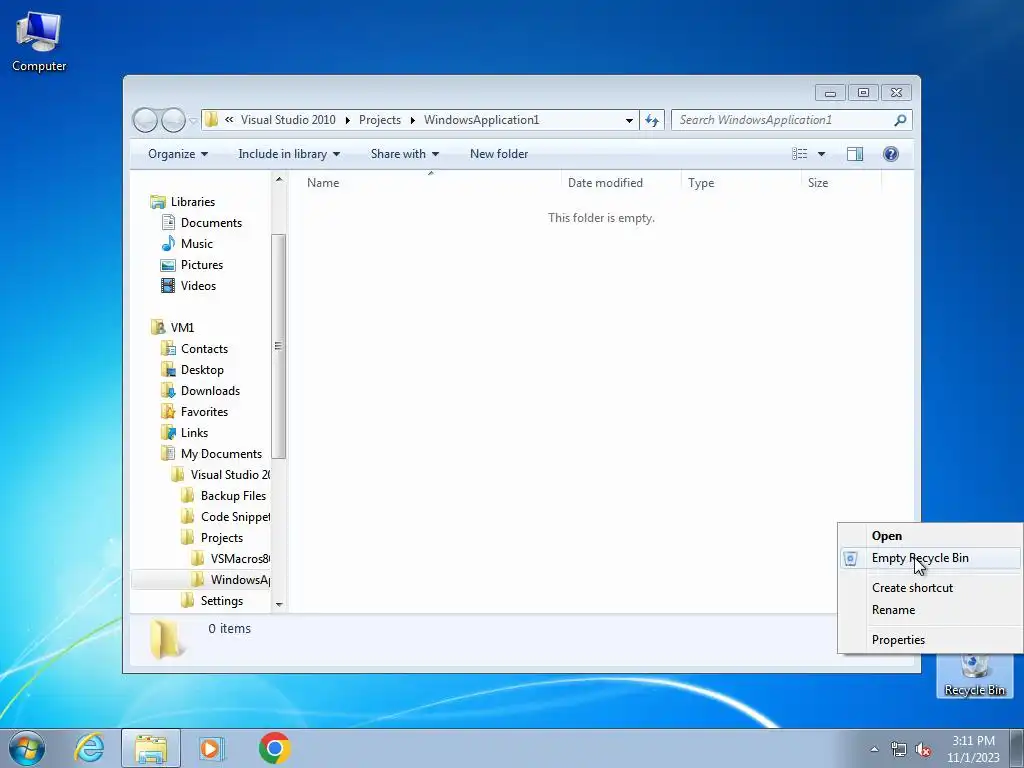Open the Organize dropdown menu

178,154
